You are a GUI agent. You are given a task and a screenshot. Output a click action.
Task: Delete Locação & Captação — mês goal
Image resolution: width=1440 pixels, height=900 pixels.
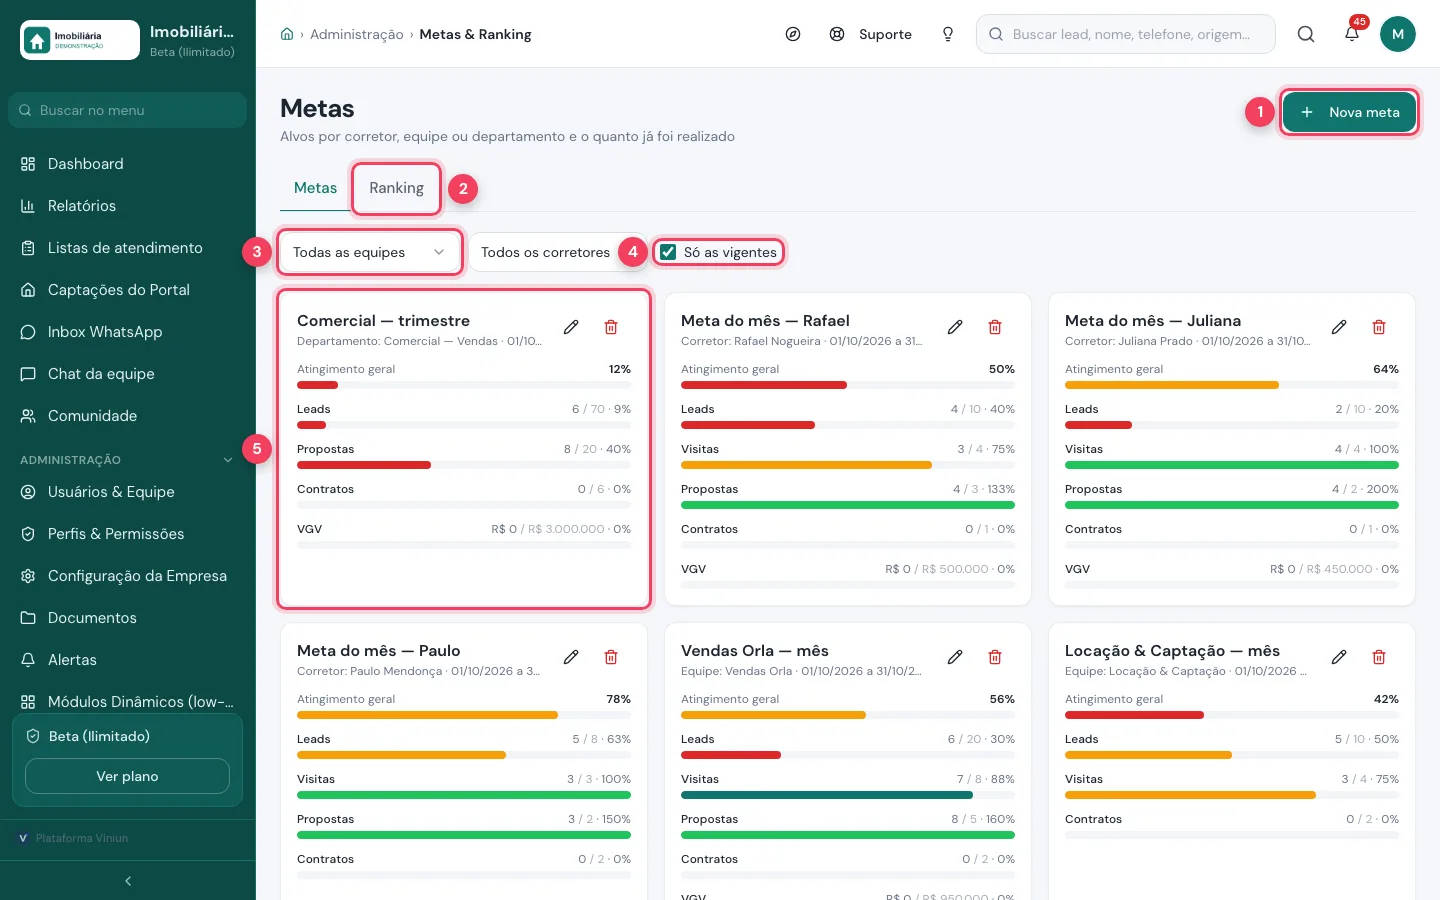(1379, 657)
